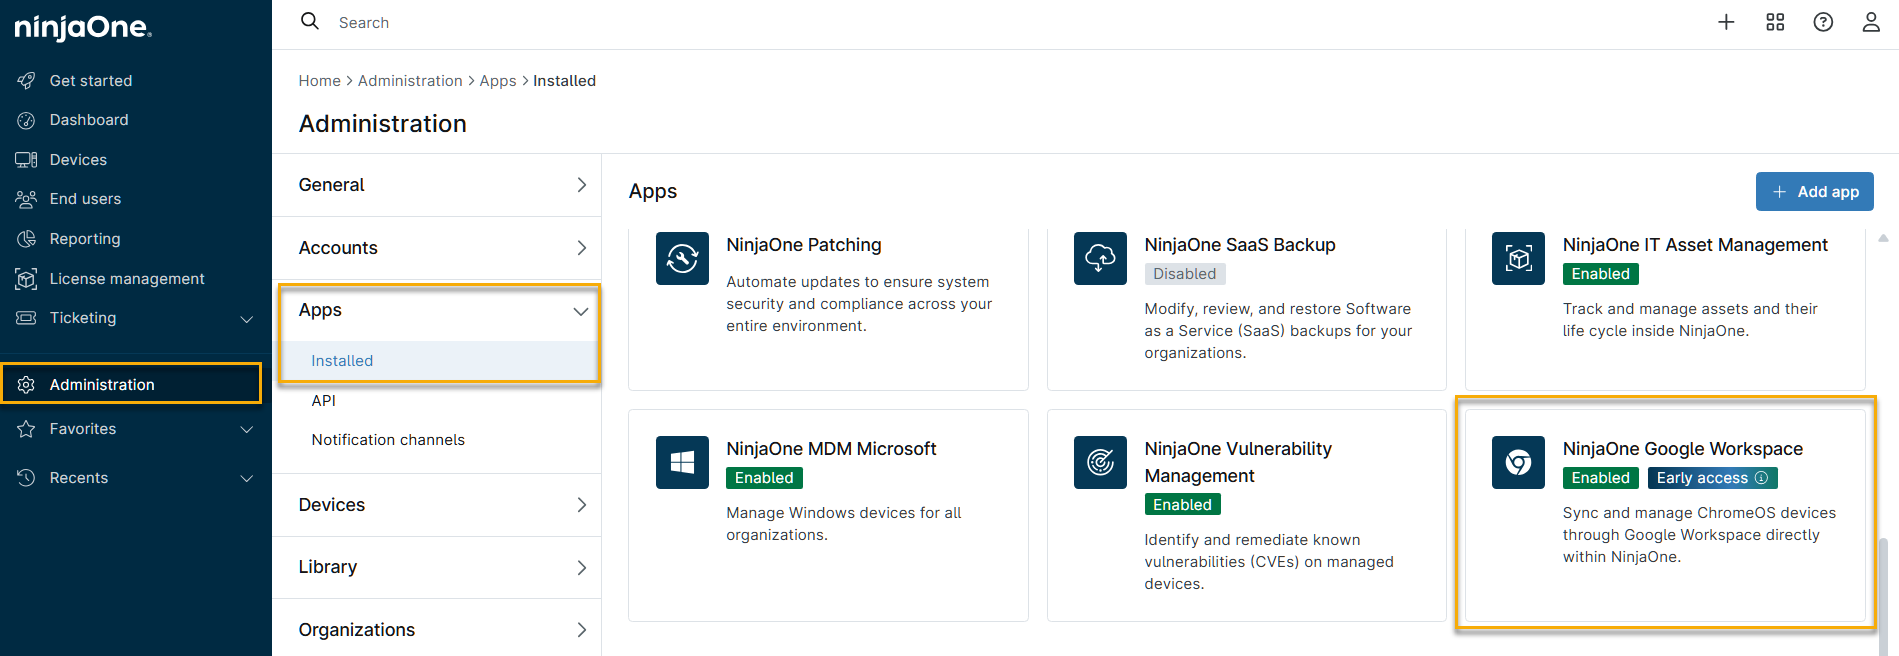The height and width of the screenshot is (656, 1899).
Task: Click the Ticketing ticket icon
Action: pyautogui.click(x=26, y=318)
